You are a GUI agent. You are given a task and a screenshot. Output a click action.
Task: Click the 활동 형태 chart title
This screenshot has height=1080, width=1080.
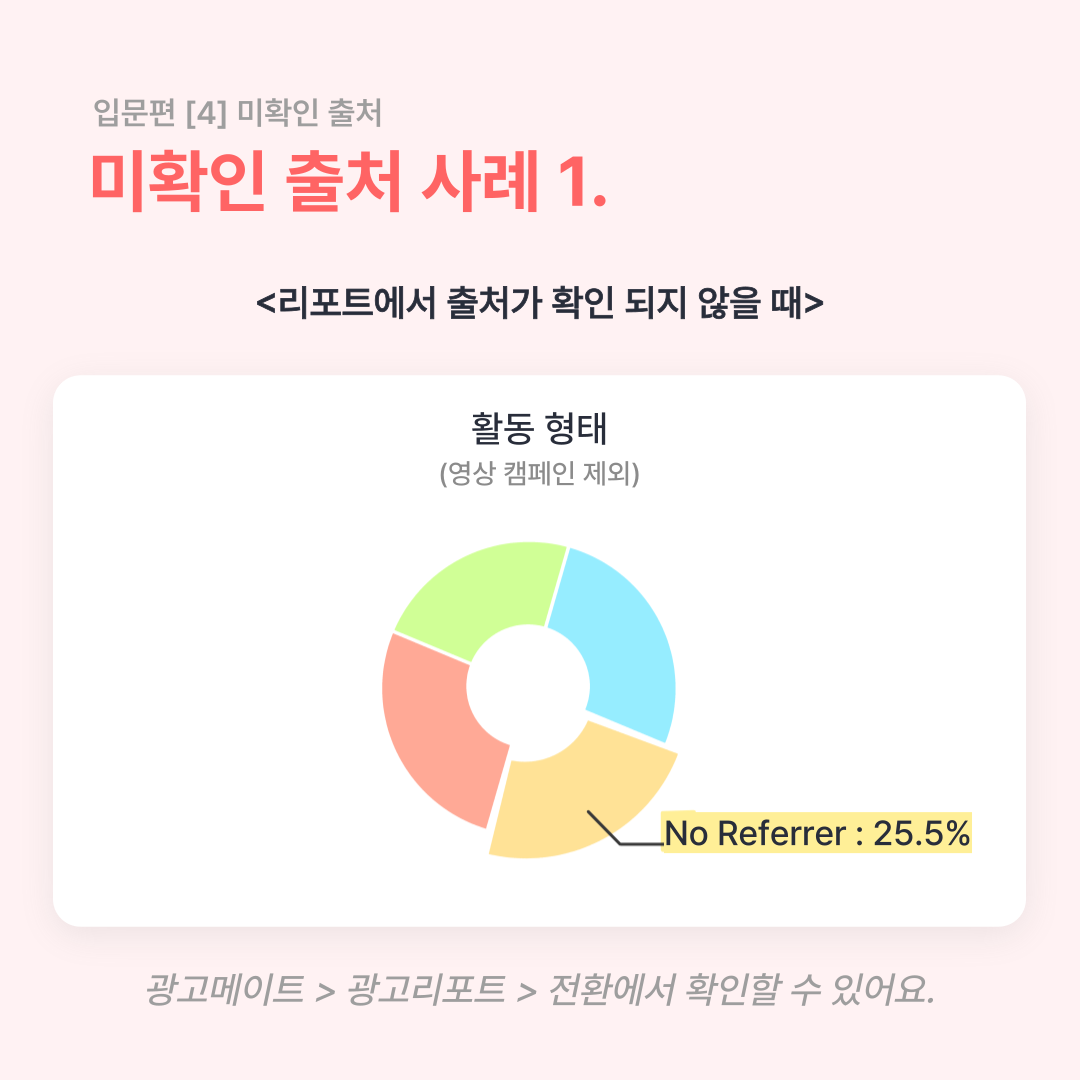[539, 428]
